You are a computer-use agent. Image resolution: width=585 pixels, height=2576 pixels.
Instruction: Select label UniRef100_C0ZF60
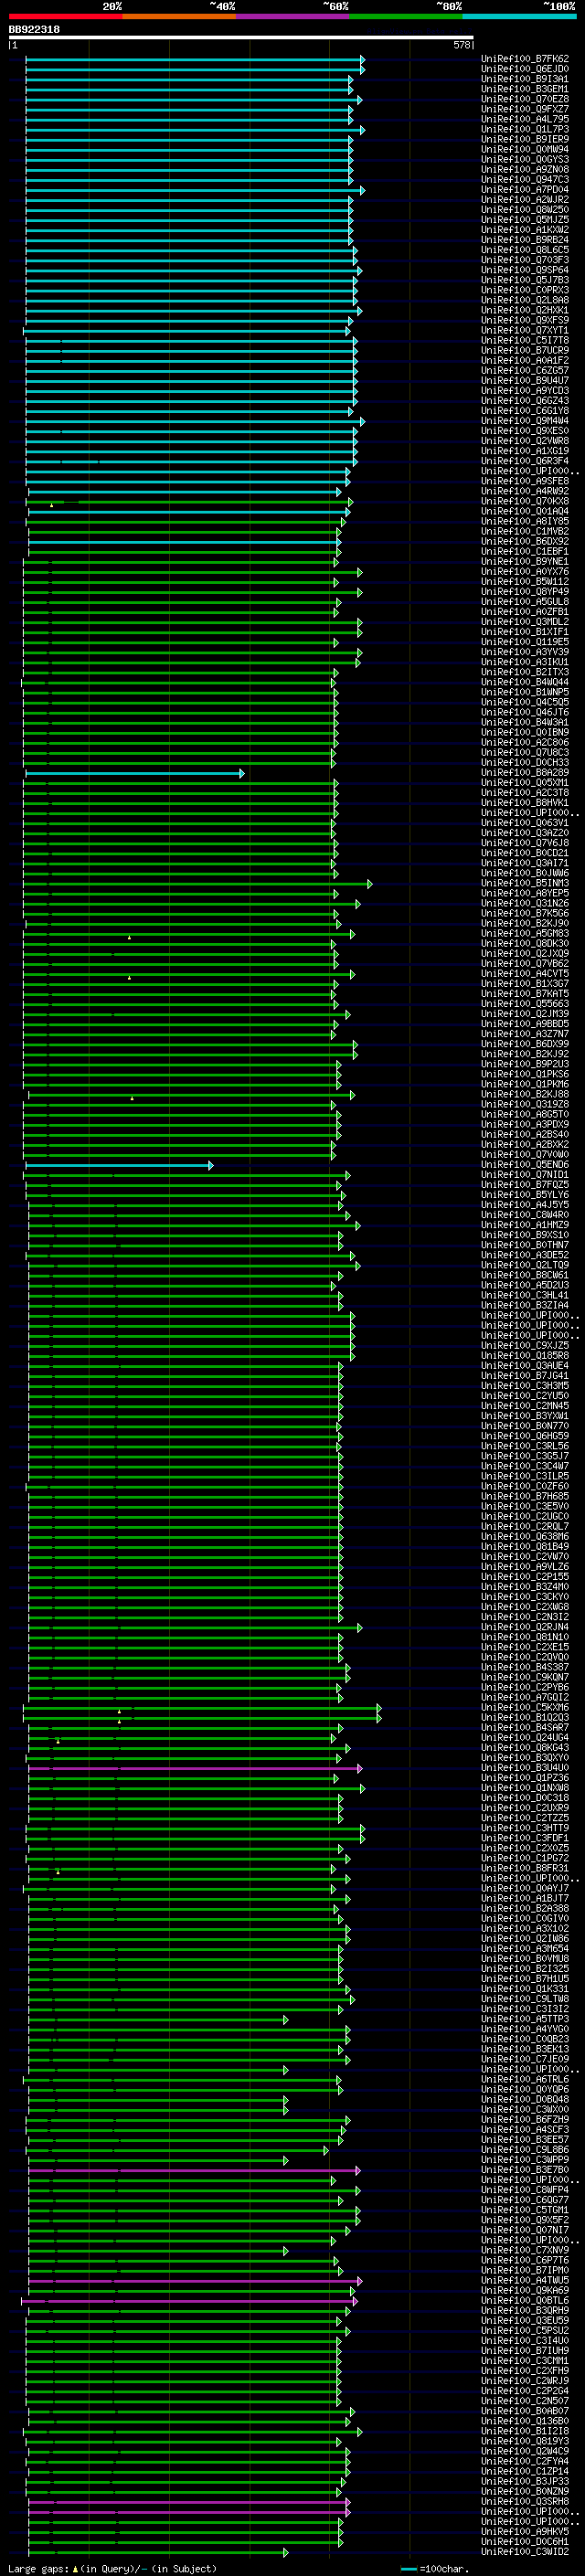tap(525, 1487)
